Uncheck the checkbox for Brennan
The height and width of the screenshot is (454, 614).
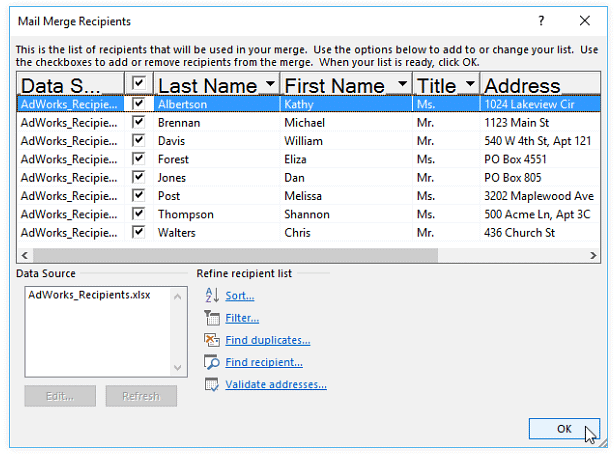click(x=139, y=122)
